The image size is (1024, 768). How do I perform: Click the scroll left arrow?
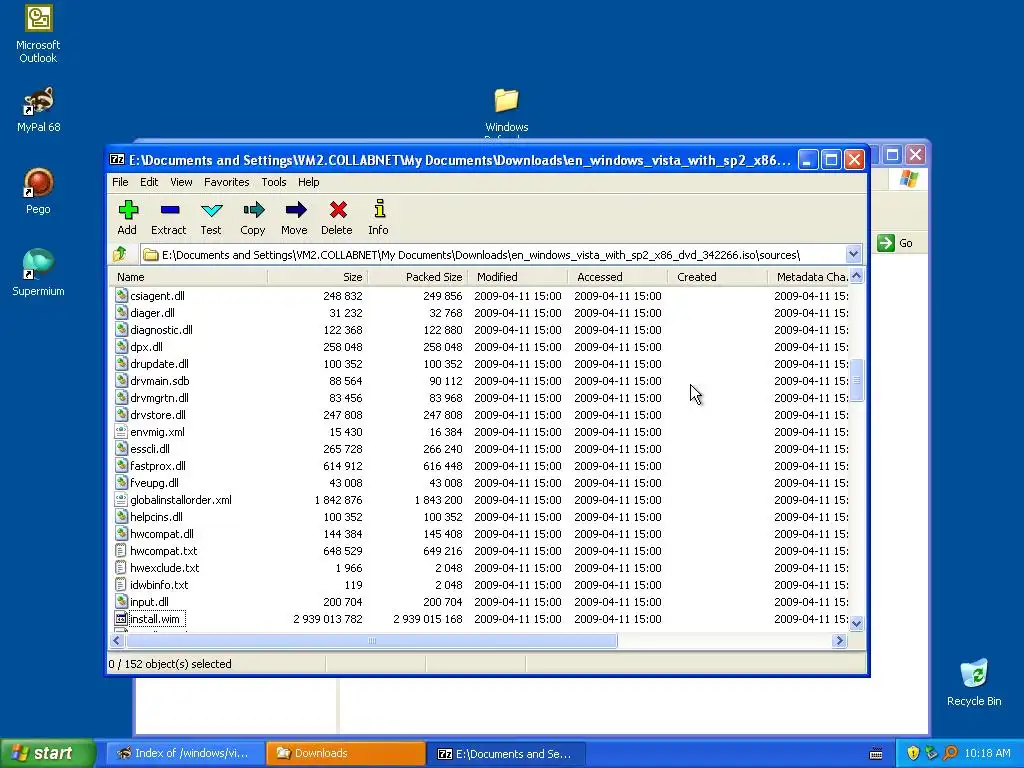coord(117,641)
